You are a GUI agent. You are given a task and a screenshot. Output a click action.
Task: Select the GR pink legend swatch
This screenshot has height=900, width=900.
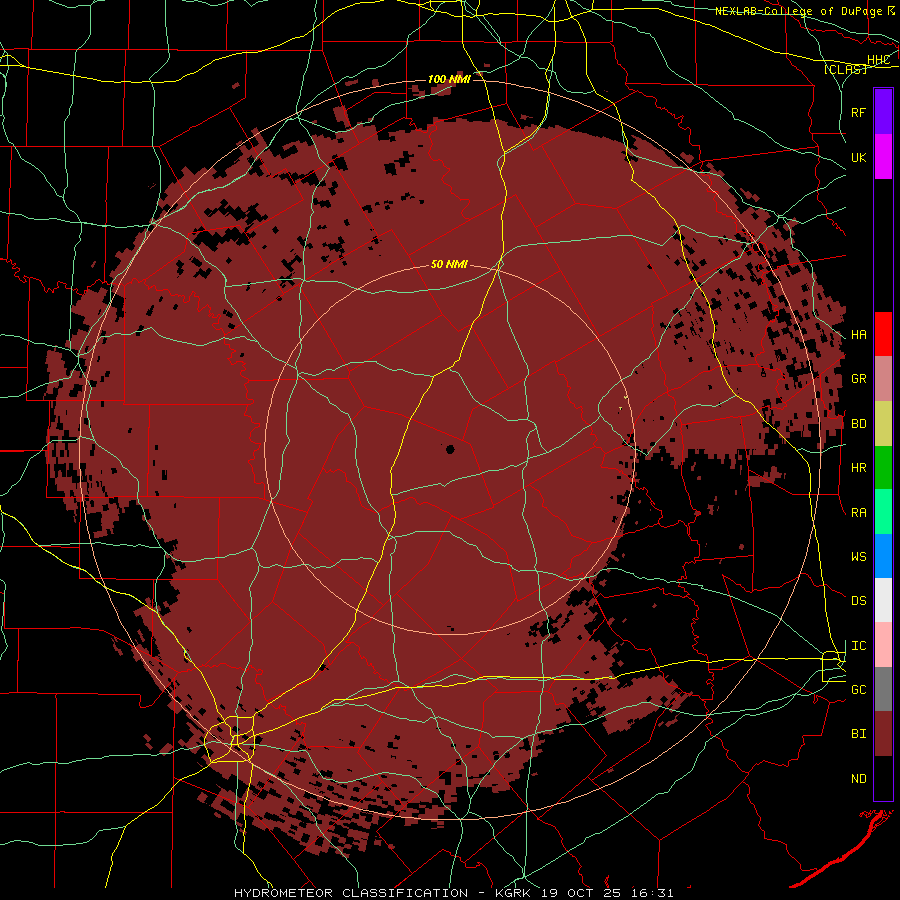point(883,379)
